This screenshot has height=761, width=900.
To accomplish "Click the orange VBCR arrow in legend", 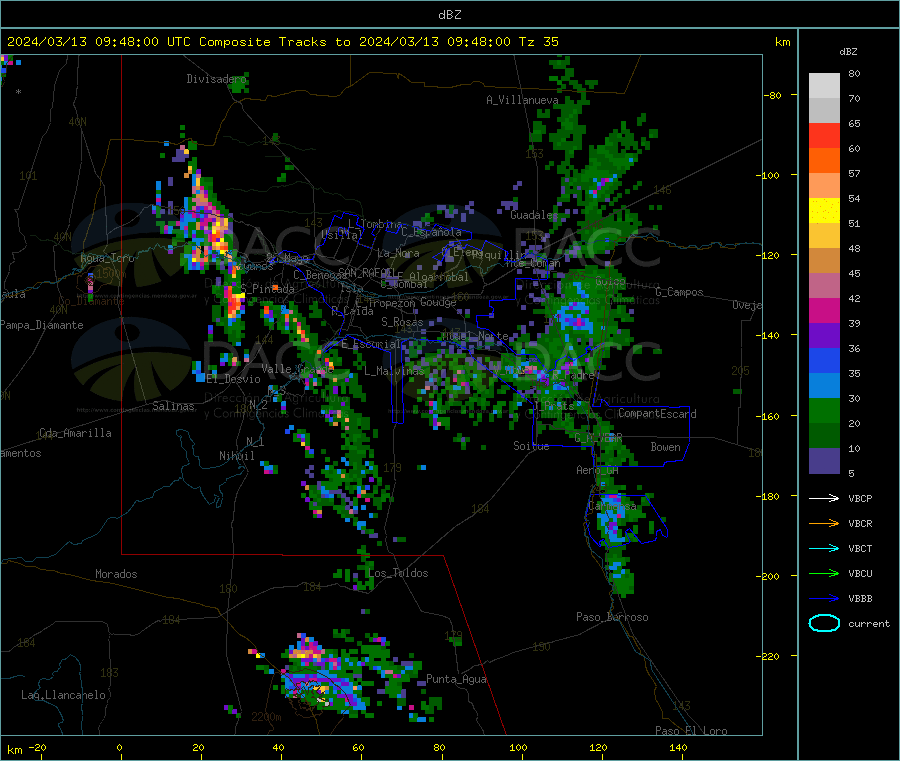I will point(824,523).
